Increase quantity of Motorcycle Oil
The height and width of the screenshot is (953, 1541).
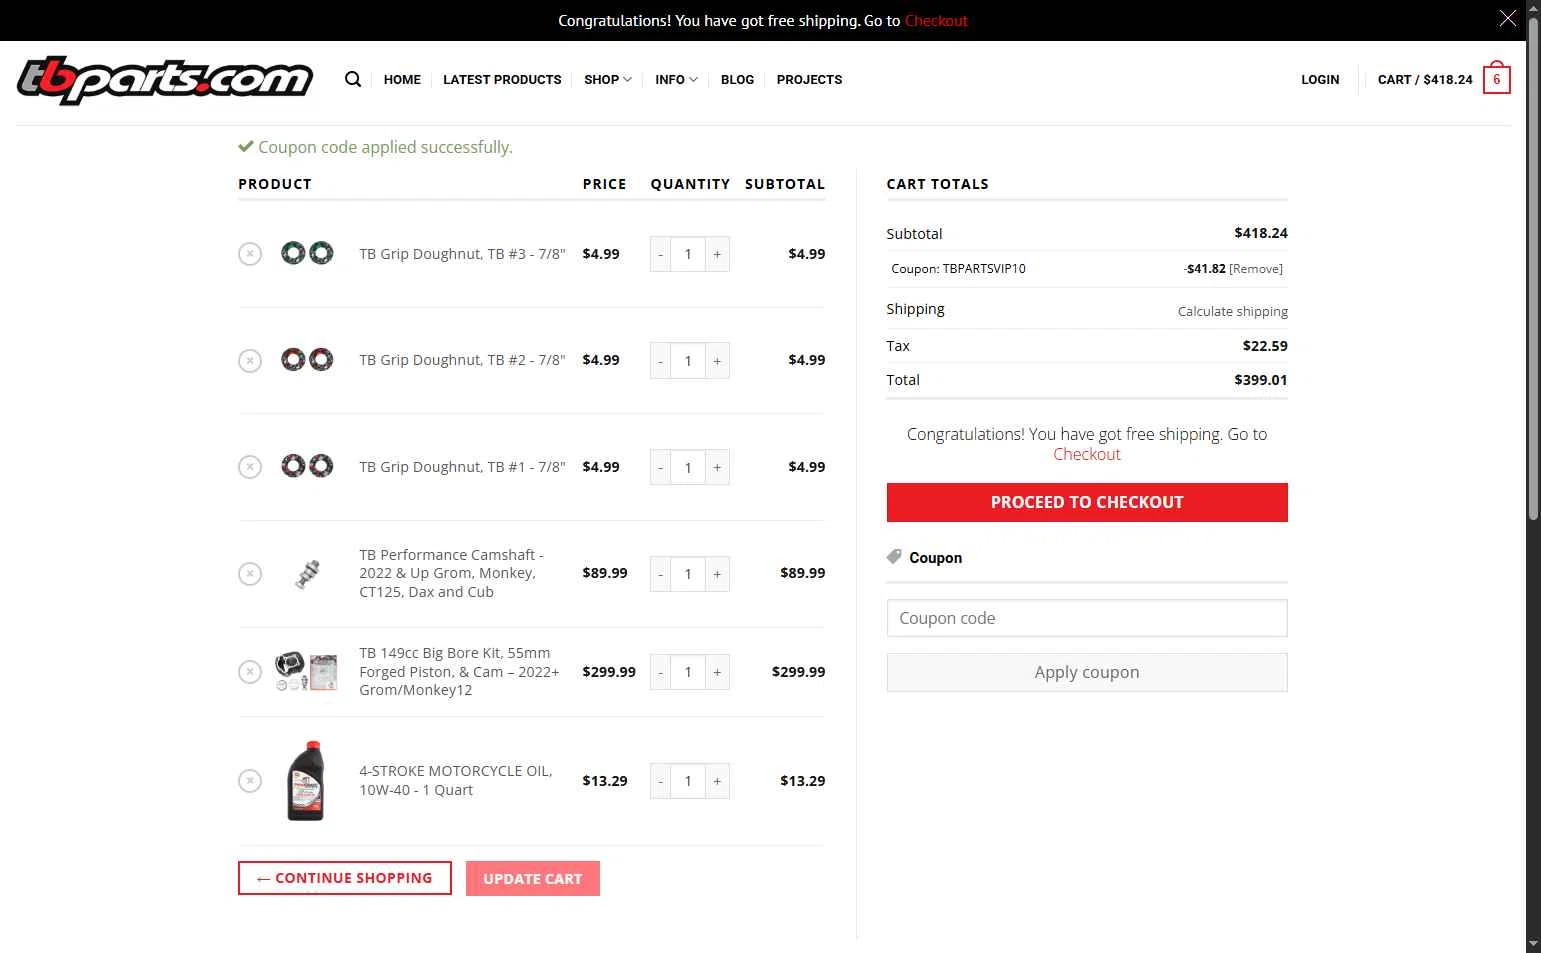717,781
